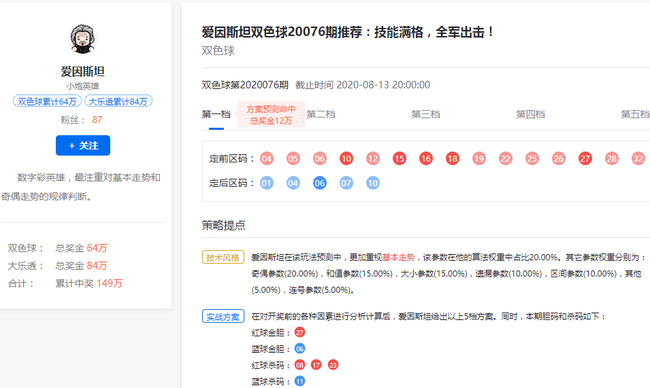Follow the author with + 关注 button

pyautogui.click(x=83, y=146)
